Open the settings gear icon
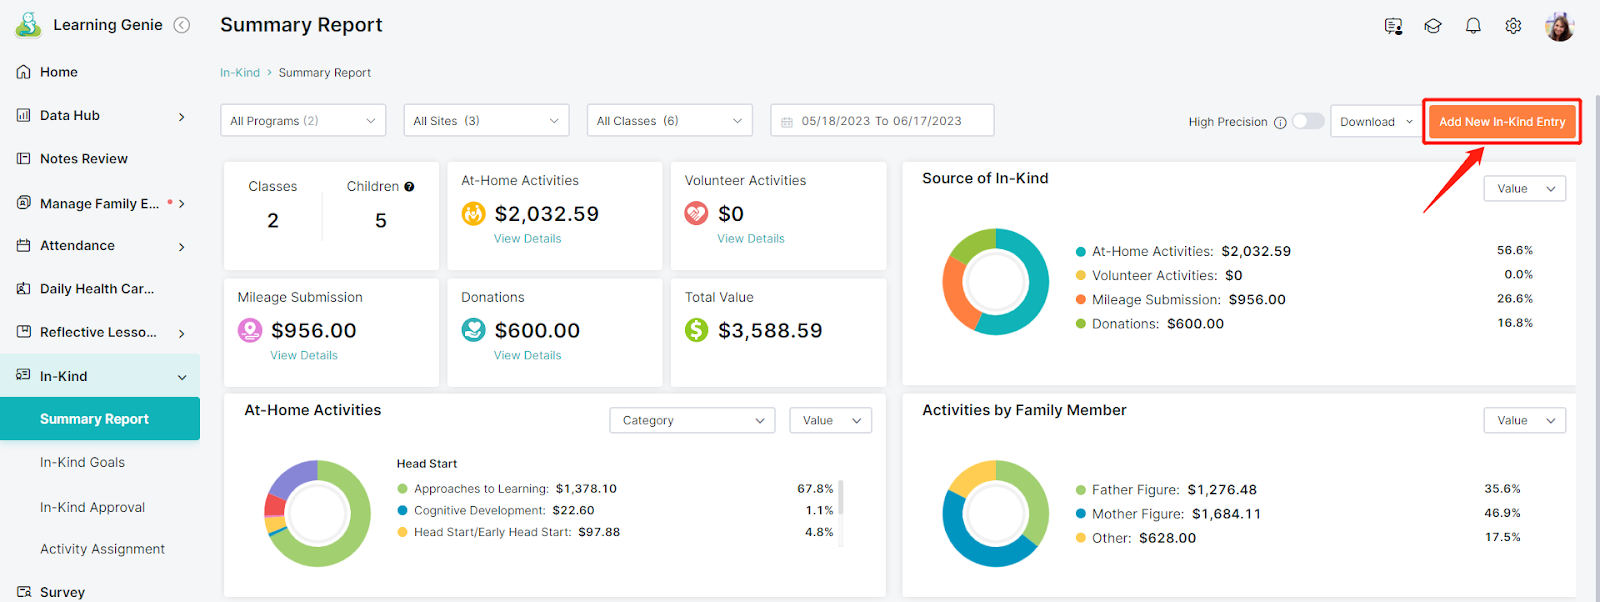Viewport: 1600px width, 602px height. click(x=1513, y=26)
